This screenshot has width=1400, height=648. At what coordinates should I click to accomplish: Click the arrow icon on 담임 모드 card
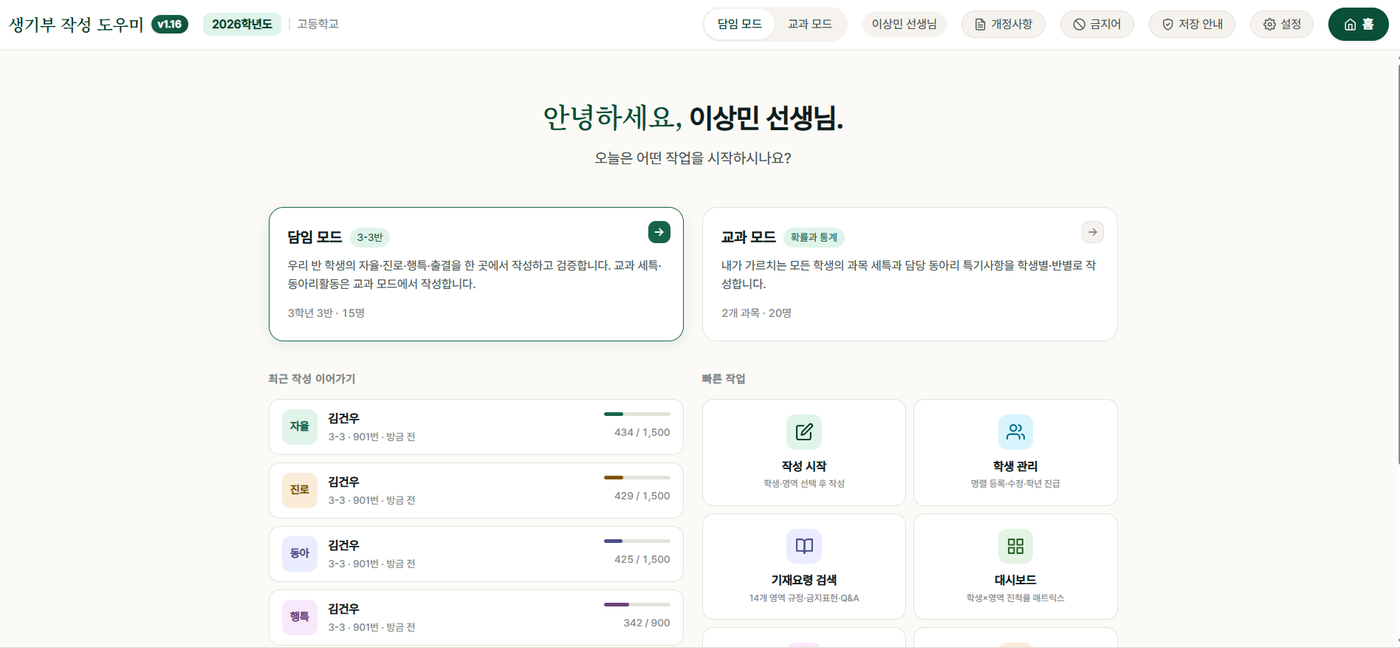[659, 232]
